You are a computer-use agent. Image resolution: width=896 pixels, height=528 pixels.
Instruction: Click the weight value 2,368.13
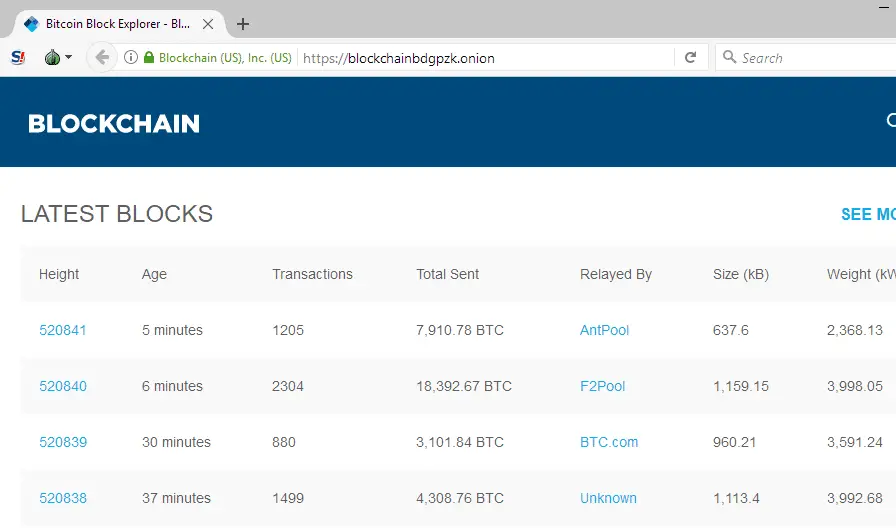tap(855, 330)
